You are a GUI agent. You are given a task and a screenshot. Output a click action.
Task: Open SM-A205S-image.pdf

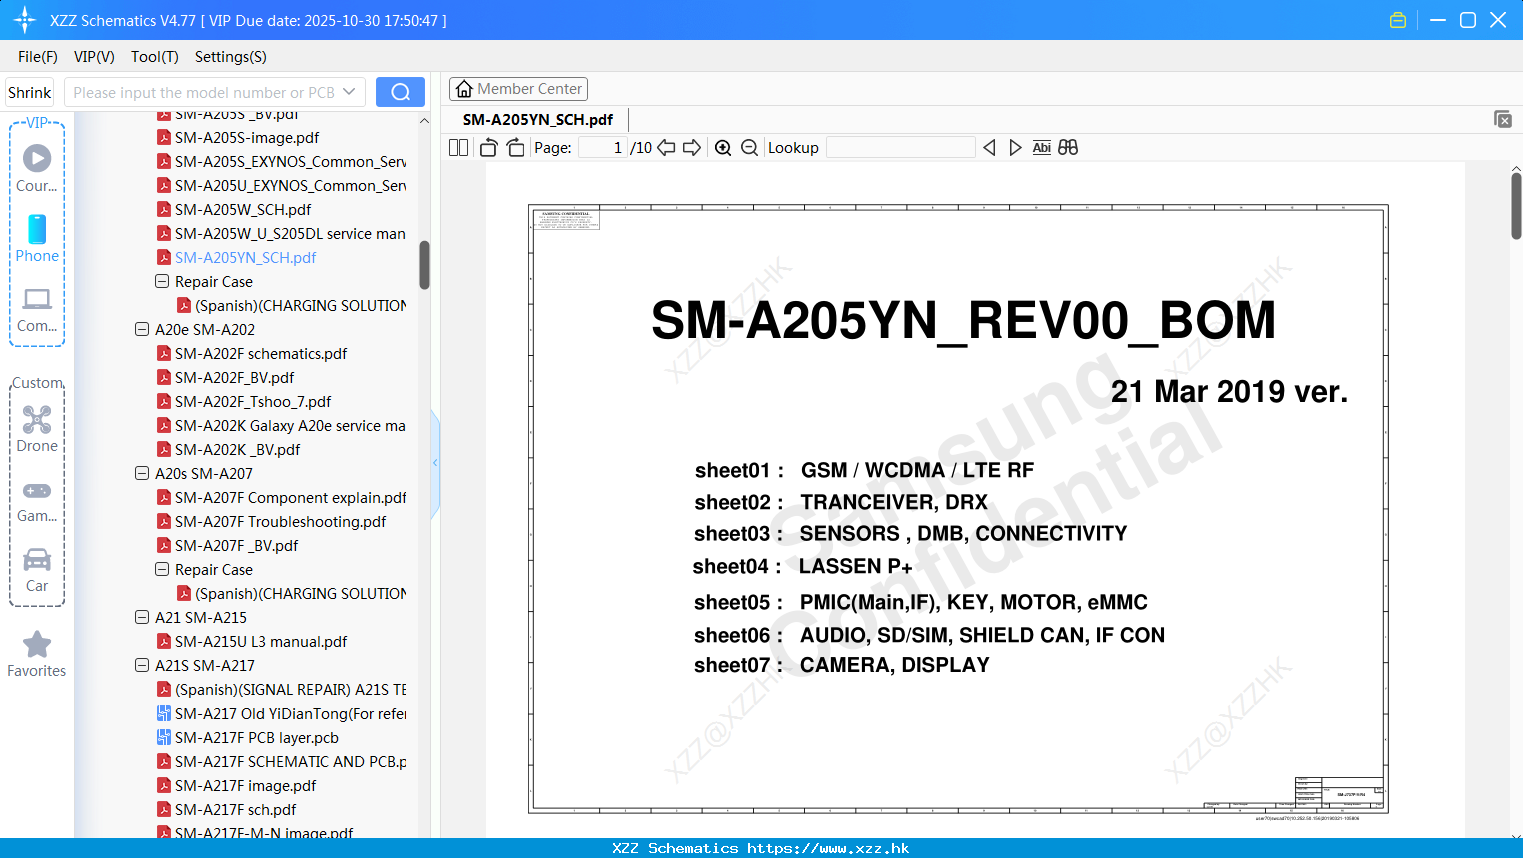tap(247, 137)
